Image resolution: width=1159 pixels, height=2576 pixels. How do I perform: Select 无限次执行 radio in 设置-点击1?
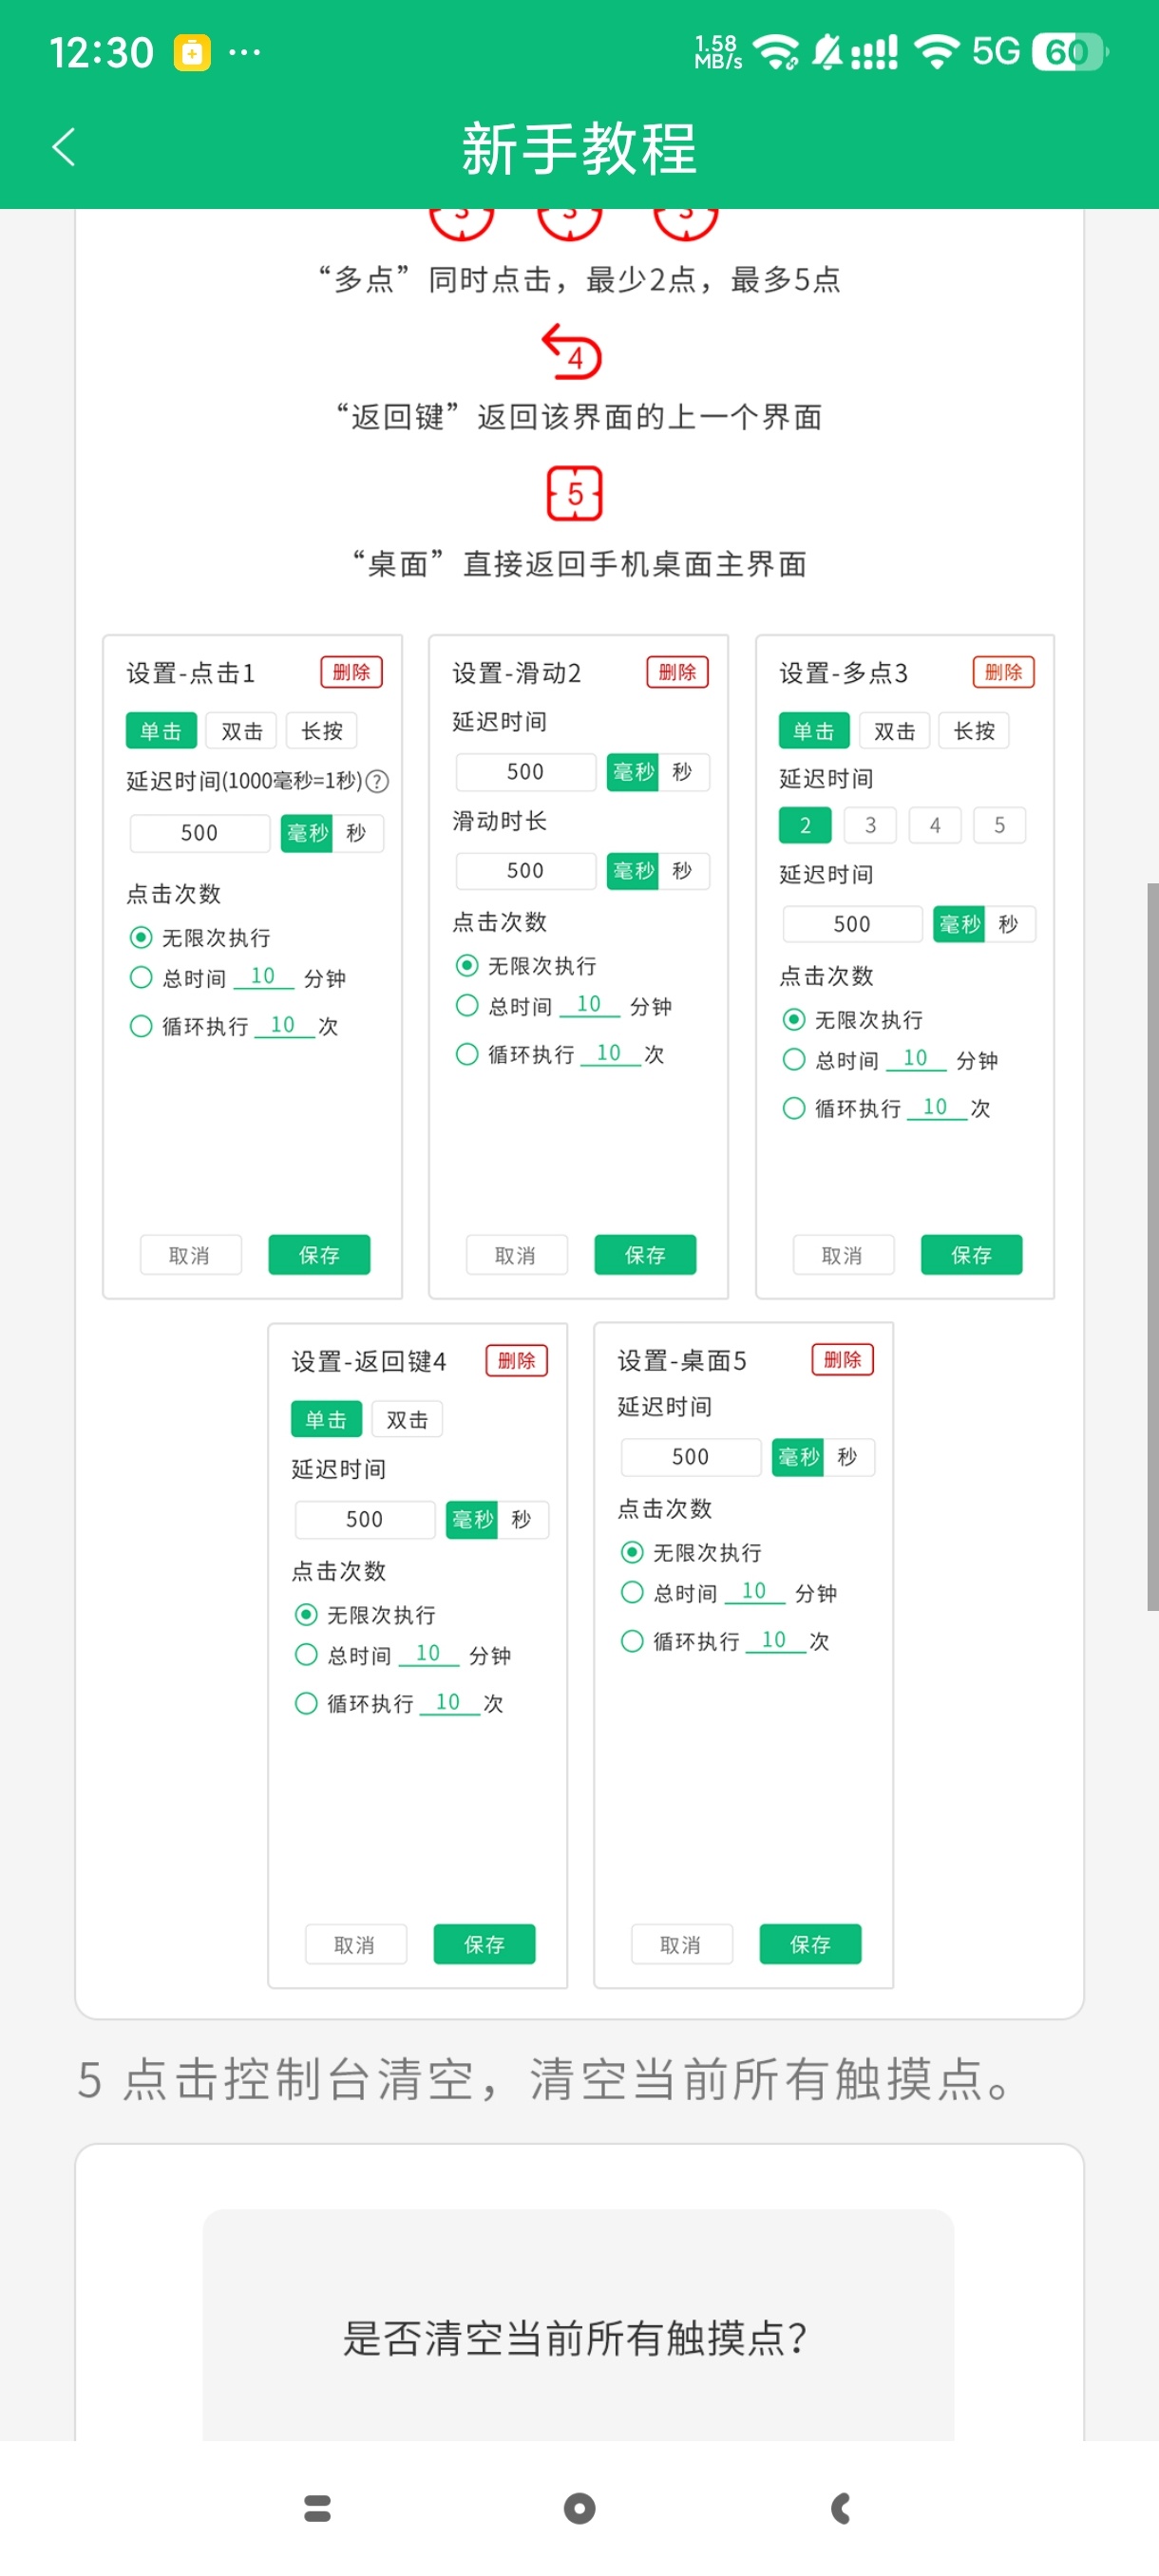pyautogui.click(x=141, y=937)
